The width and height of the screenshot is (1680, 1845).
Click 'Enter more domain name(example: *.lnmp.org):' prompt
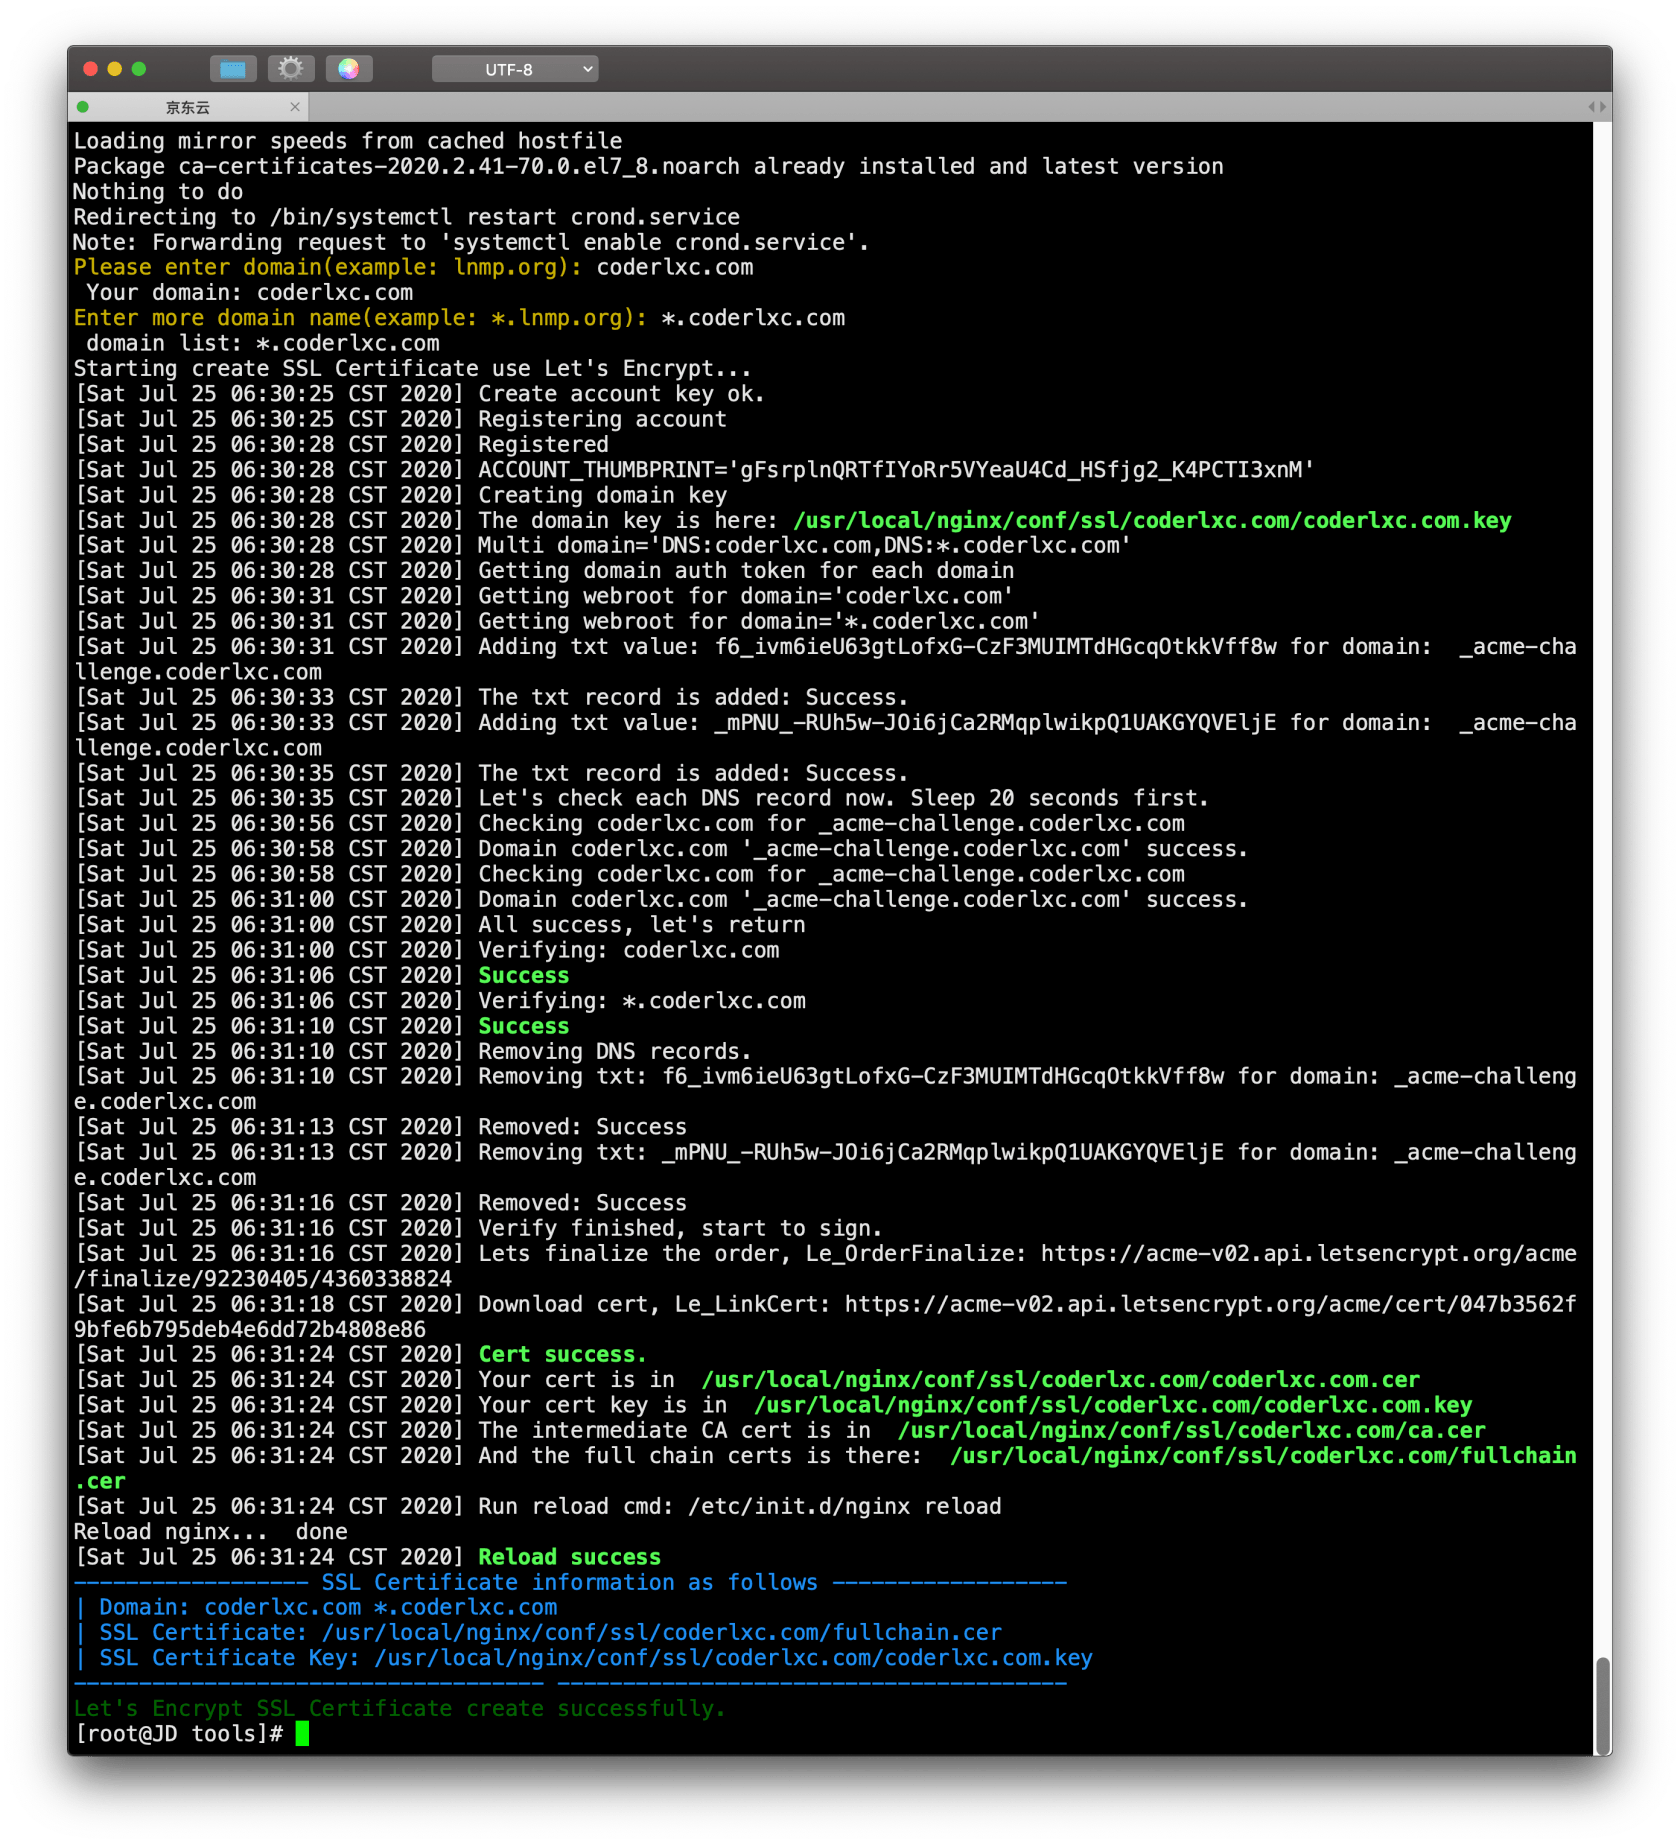[x=360, y=318]
